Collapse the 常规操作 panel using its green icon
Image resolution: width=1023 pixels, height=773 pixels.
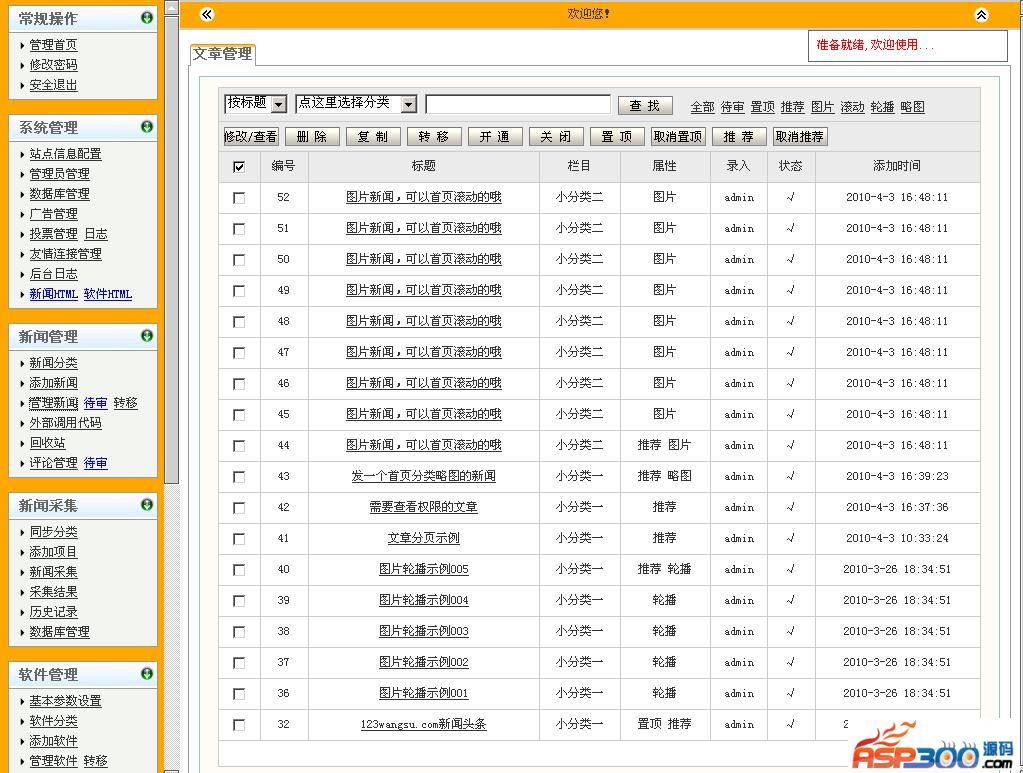coord(147,18)
